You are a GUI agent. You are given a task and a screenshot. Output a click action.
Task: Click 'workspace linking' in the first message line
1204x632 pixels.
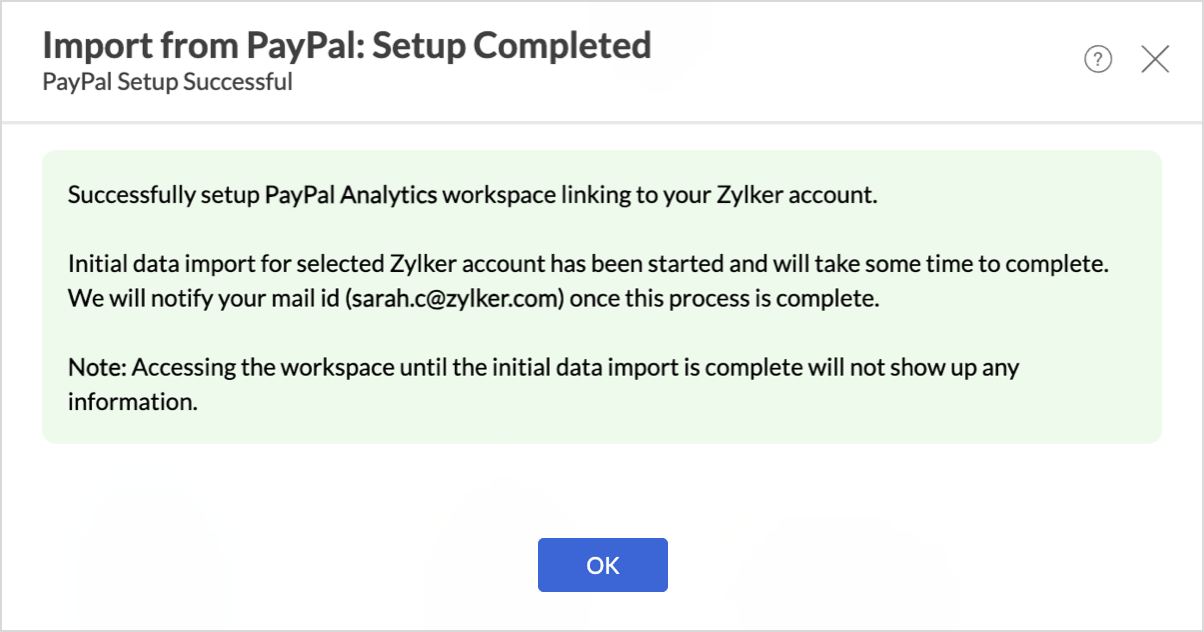point(529,195)
